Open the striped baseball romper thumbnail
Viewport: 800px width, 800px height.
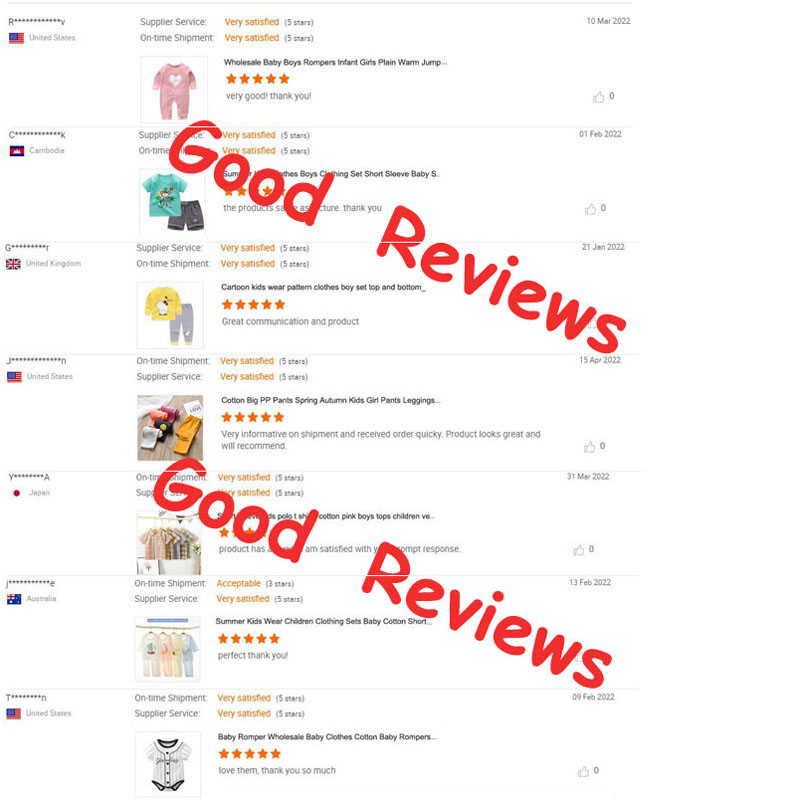coord(168,764)
